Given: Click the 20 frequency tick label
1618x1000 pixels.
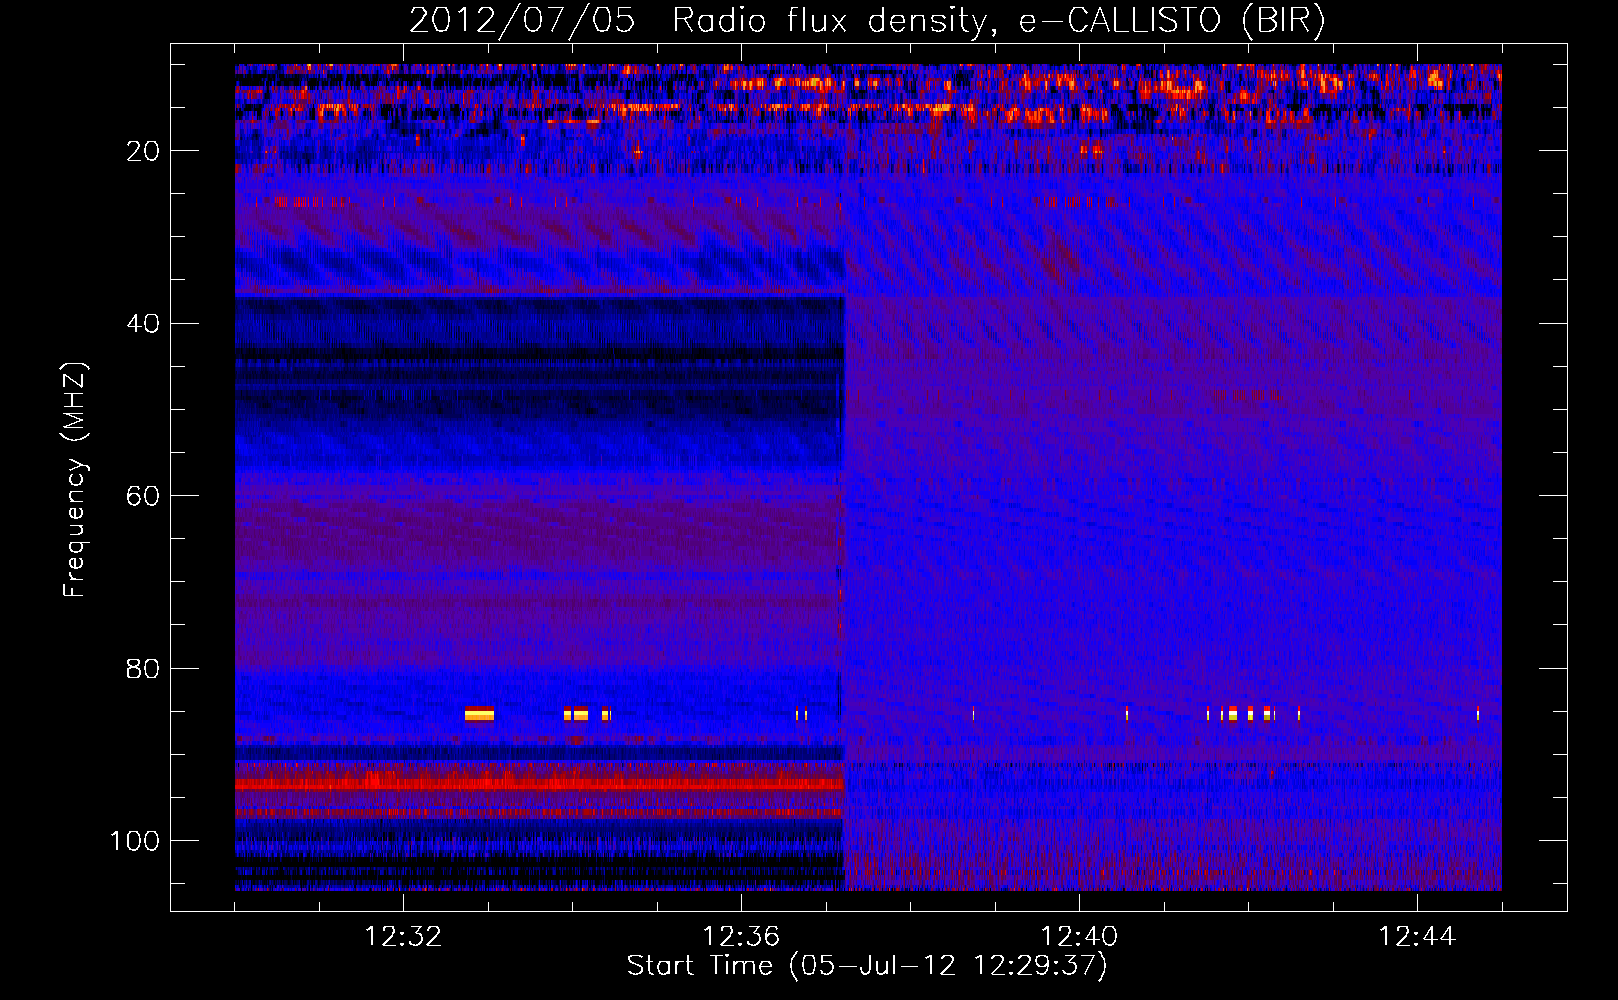Looking at the screenshot, I should tap(144, 151).
